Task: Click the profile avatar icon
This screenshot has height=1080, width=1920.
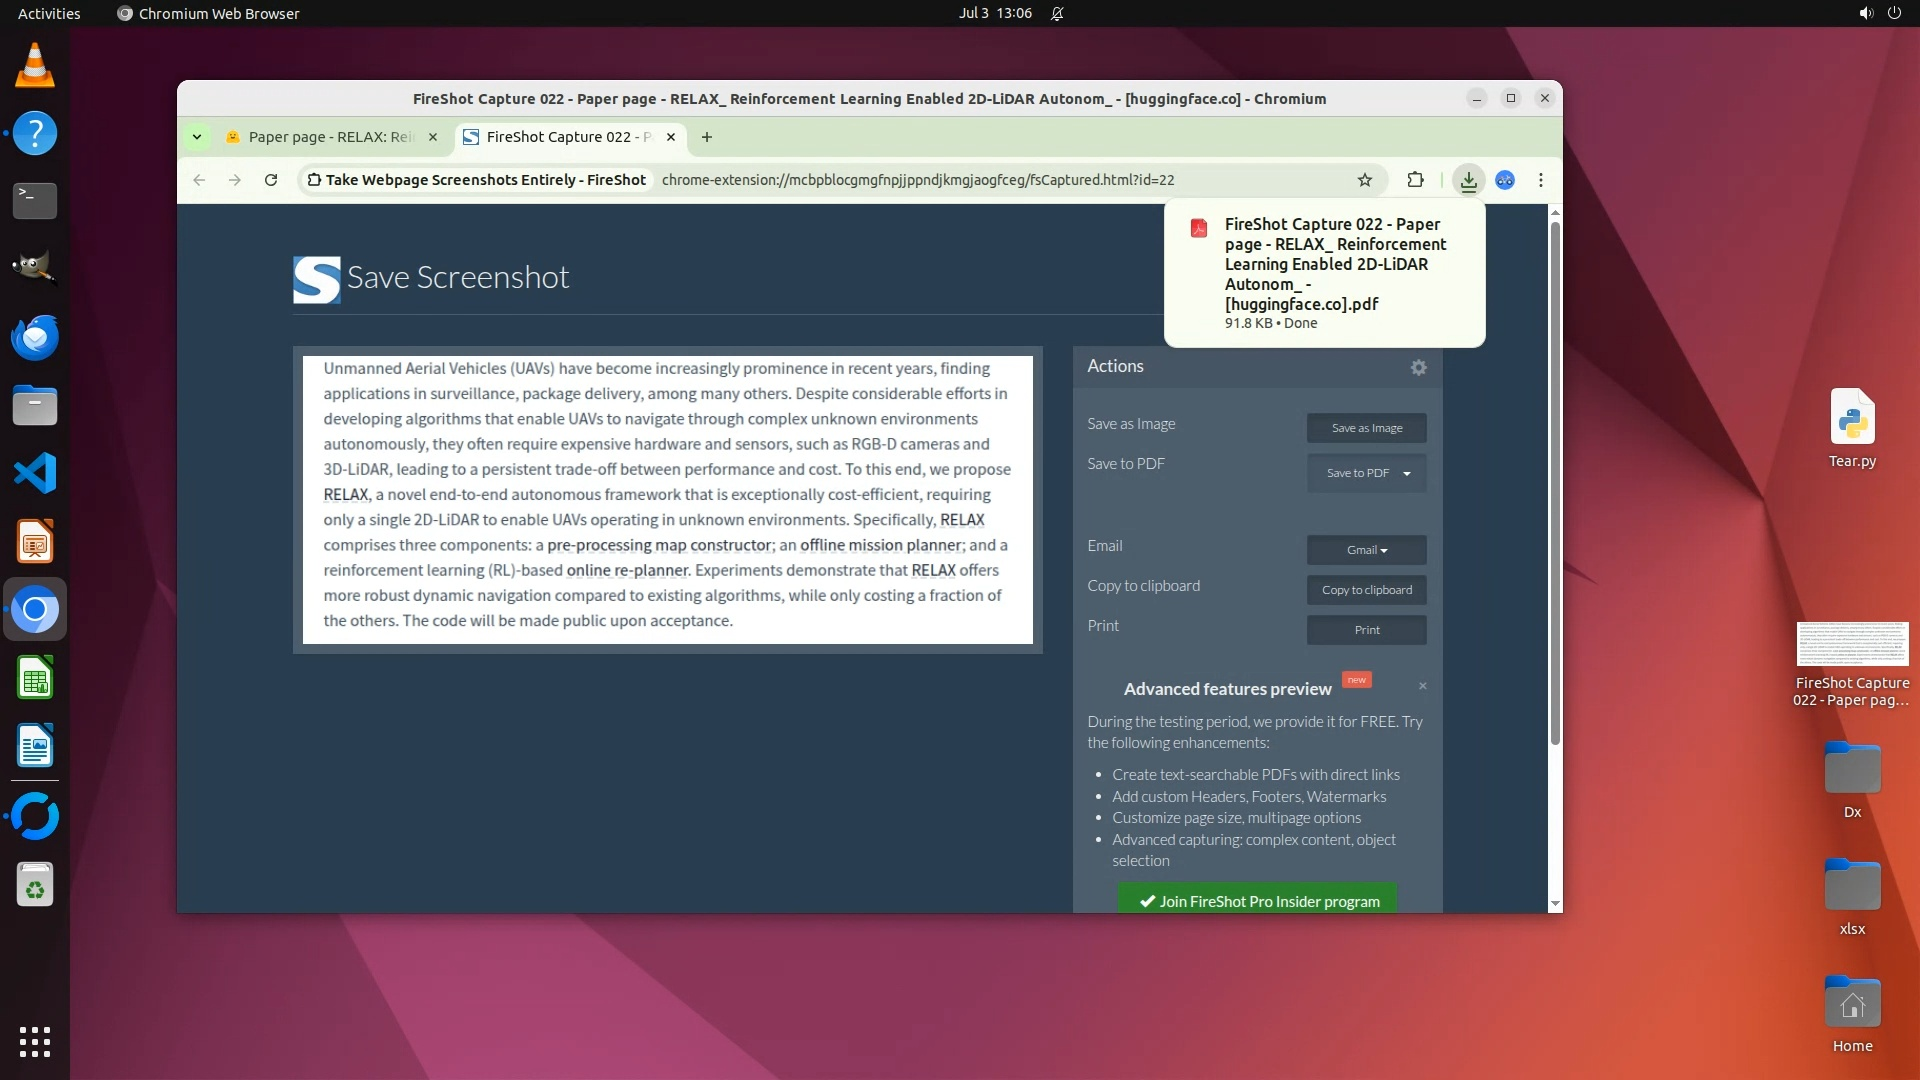Action: pos(1505,180)
